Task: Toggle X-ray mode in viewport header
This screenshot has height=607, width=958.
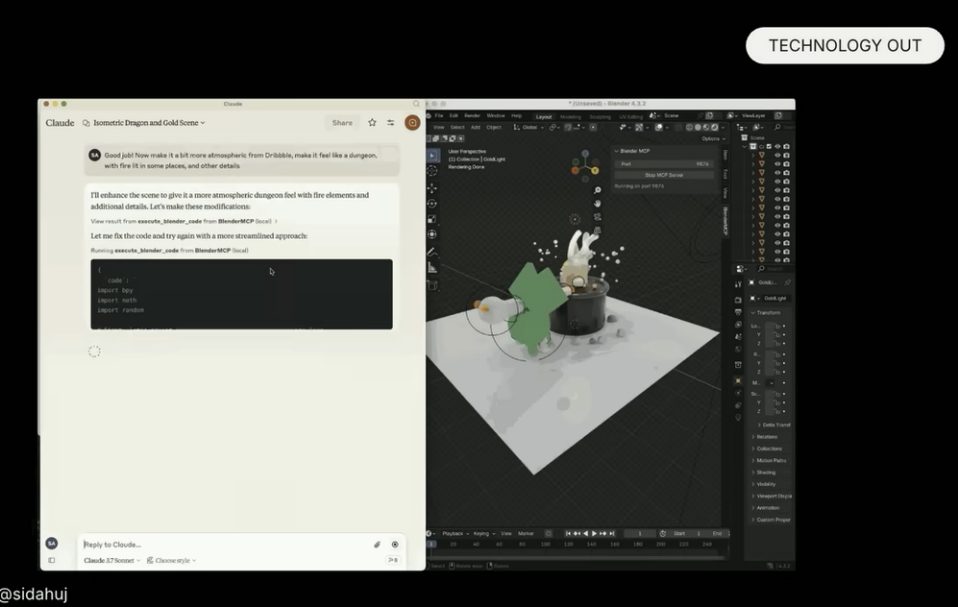Action: click(678, 128)
